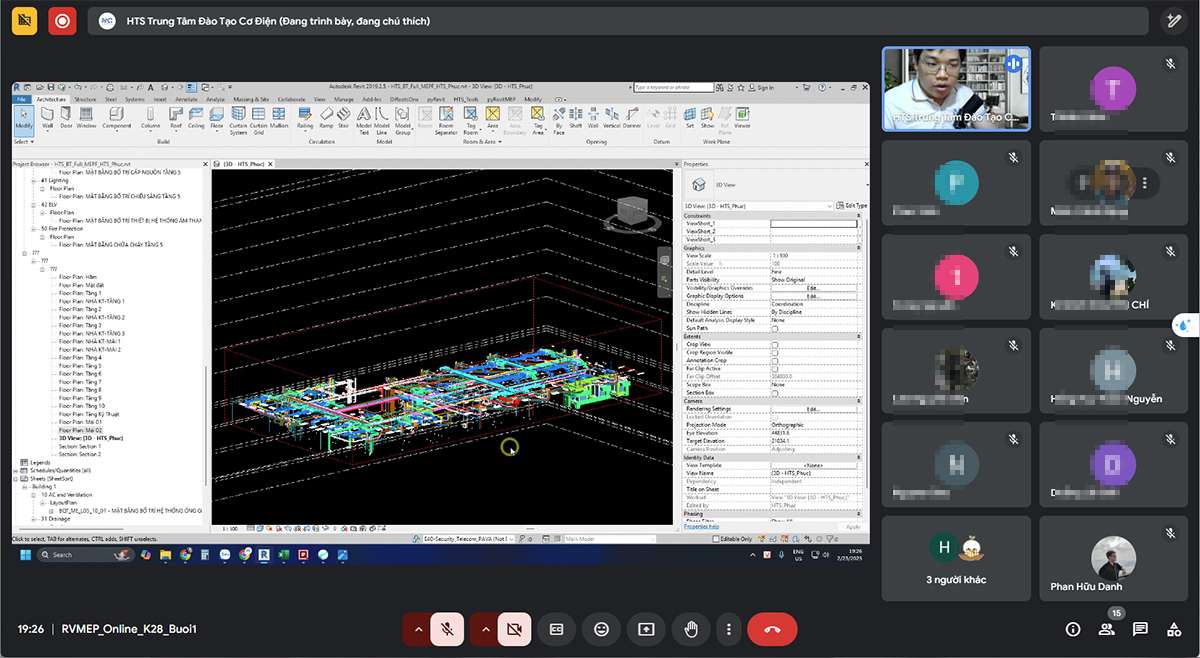Expand the Select panel dropdown
Screen dimensions: 1200x658
click(x=23, y=142)
